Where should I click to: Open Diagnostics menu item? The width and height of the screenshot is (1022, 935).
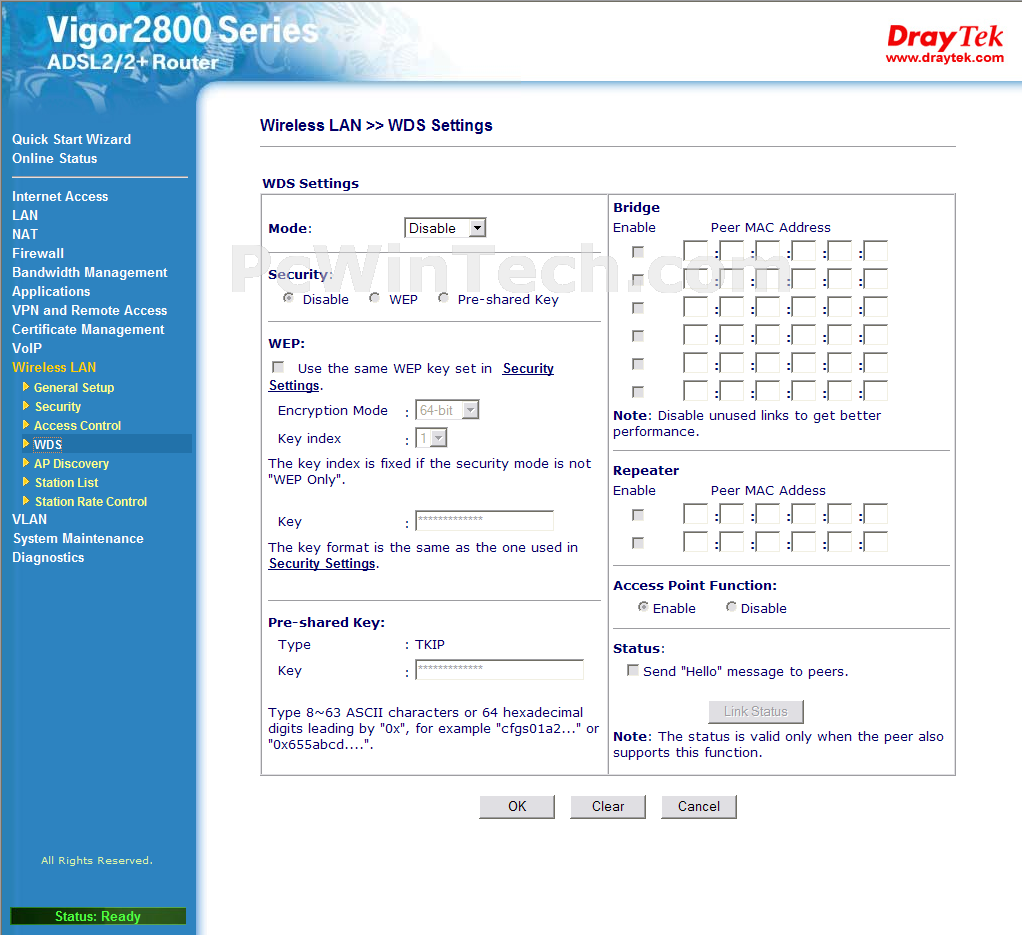click(x=48, y=557)
